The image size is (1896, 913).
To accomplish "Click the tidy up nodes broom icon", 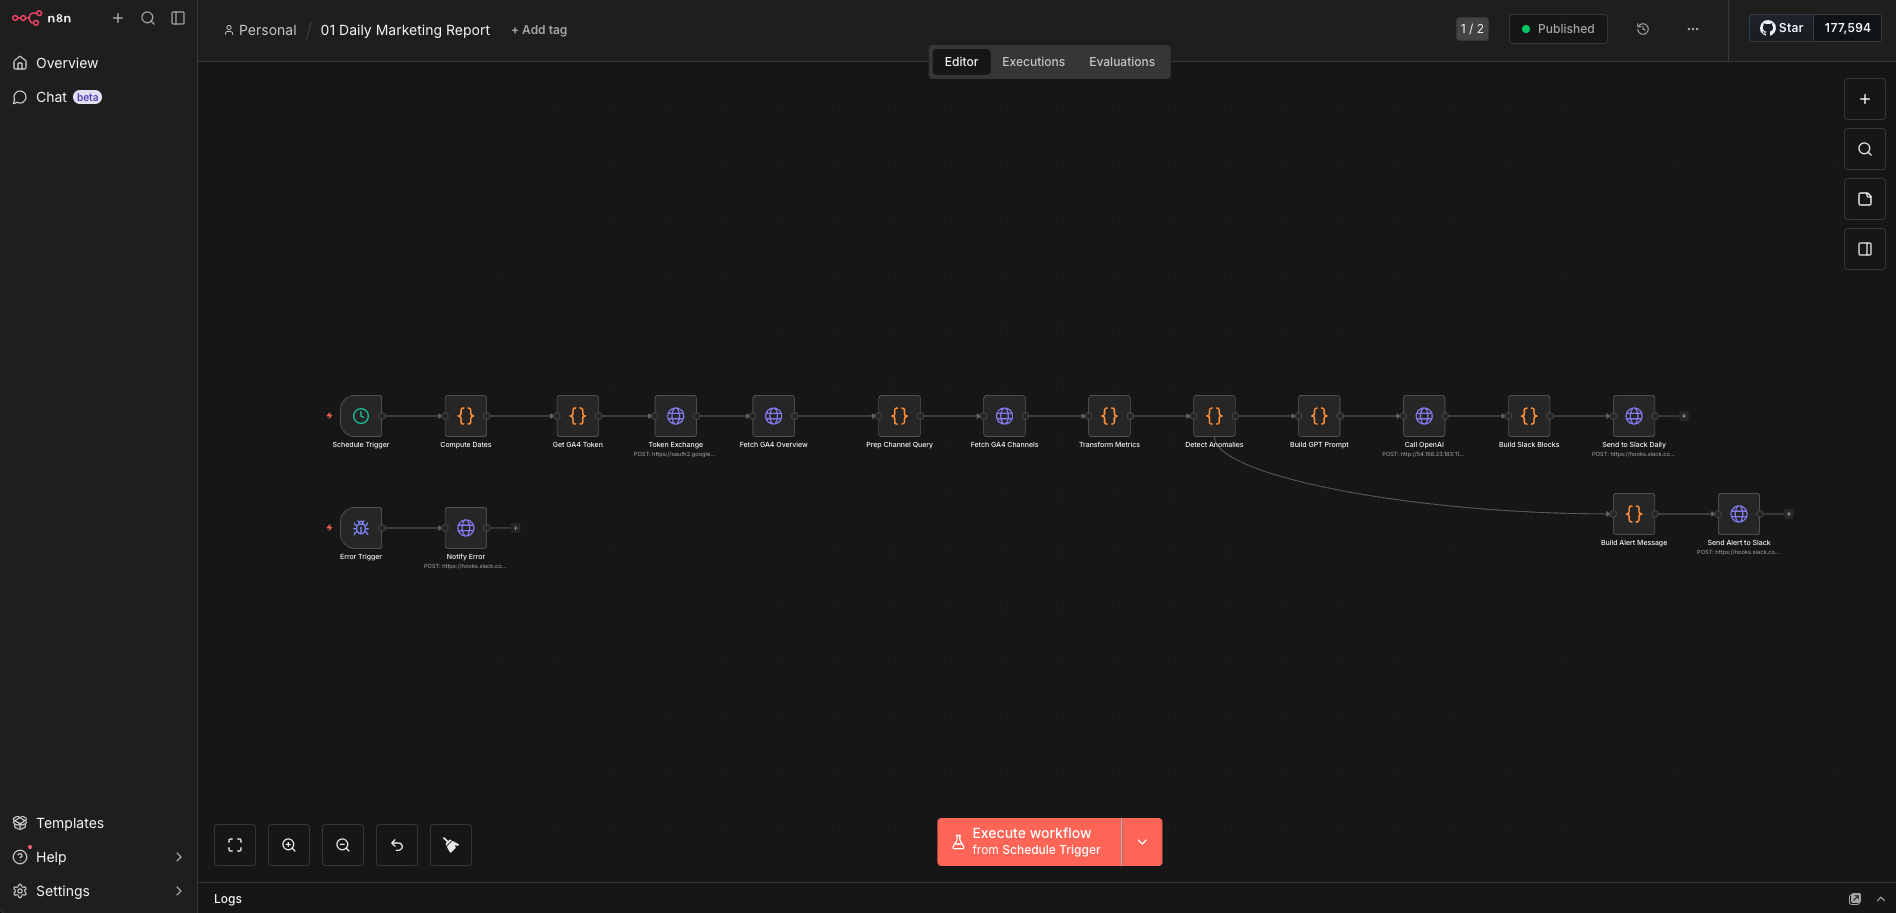I will click(451, 845).
